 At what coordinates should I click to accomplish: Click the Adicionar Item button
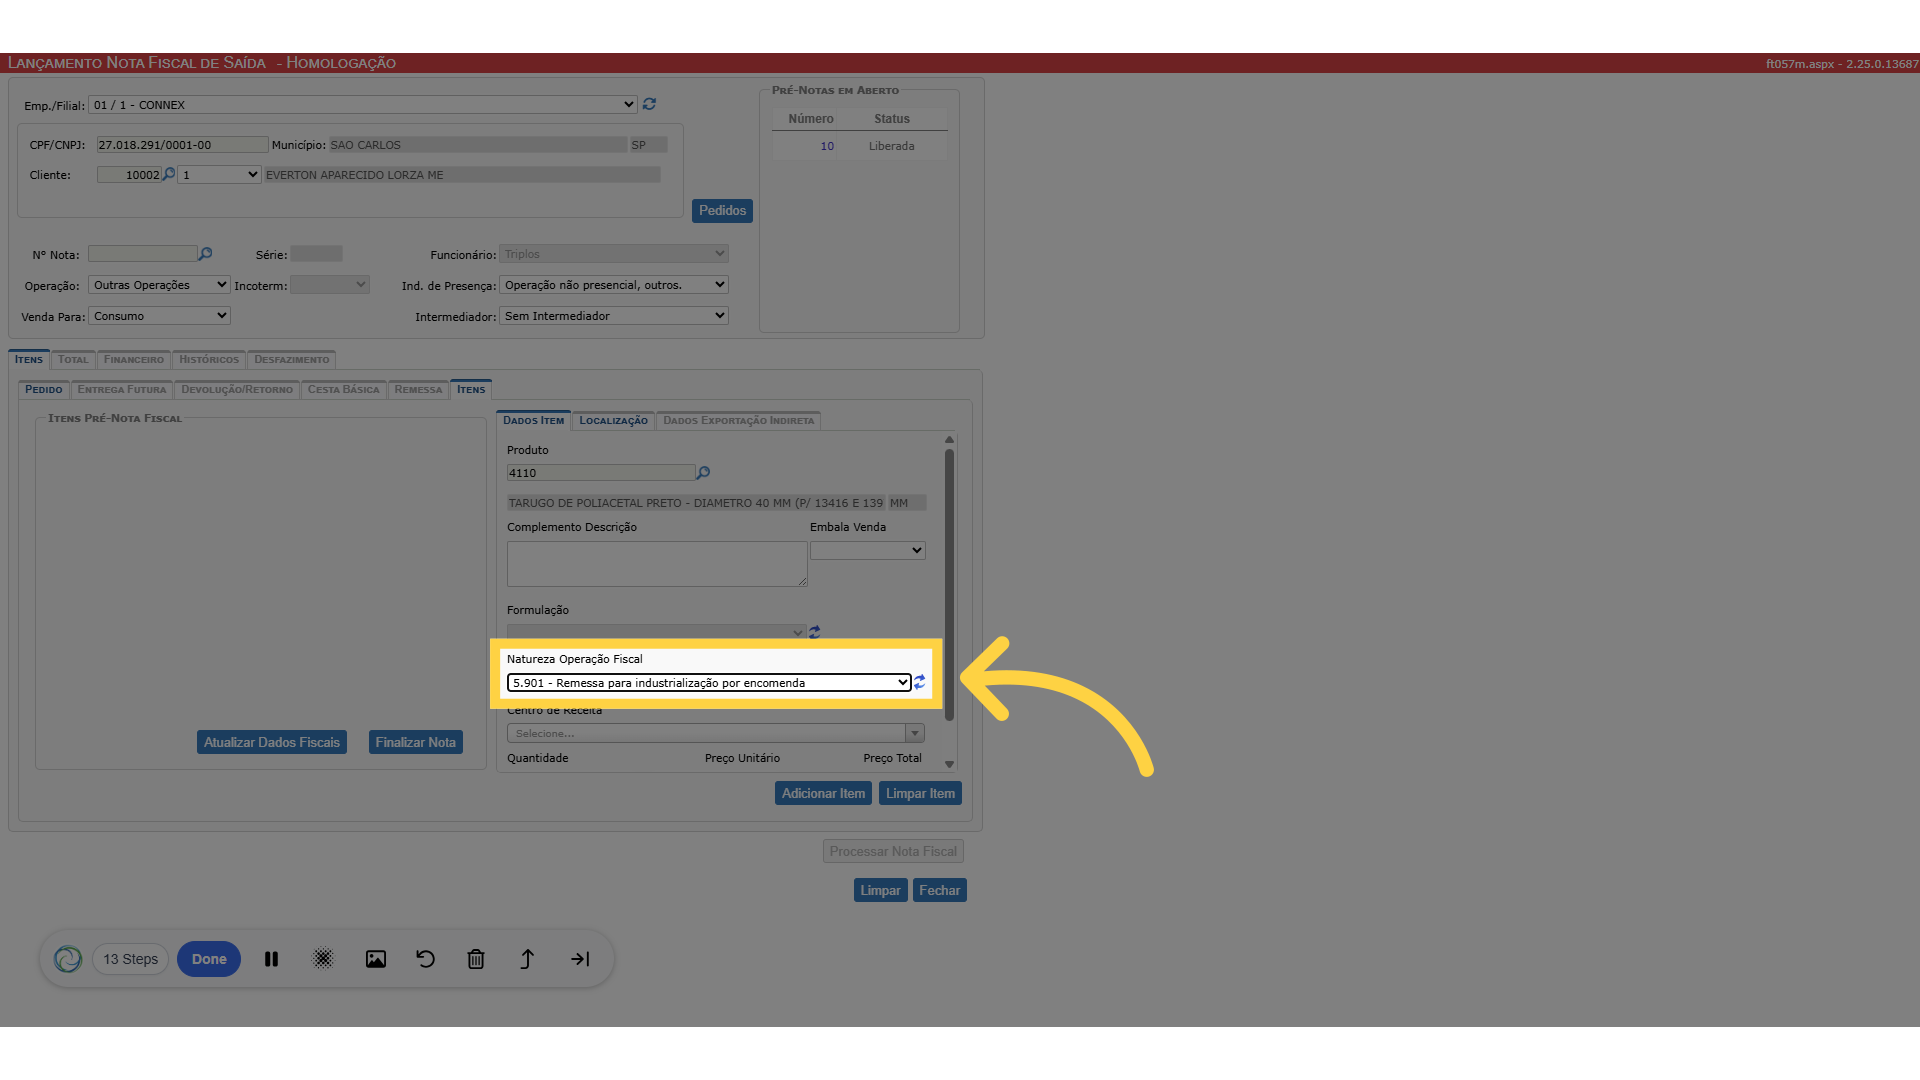tap(823, 793)
